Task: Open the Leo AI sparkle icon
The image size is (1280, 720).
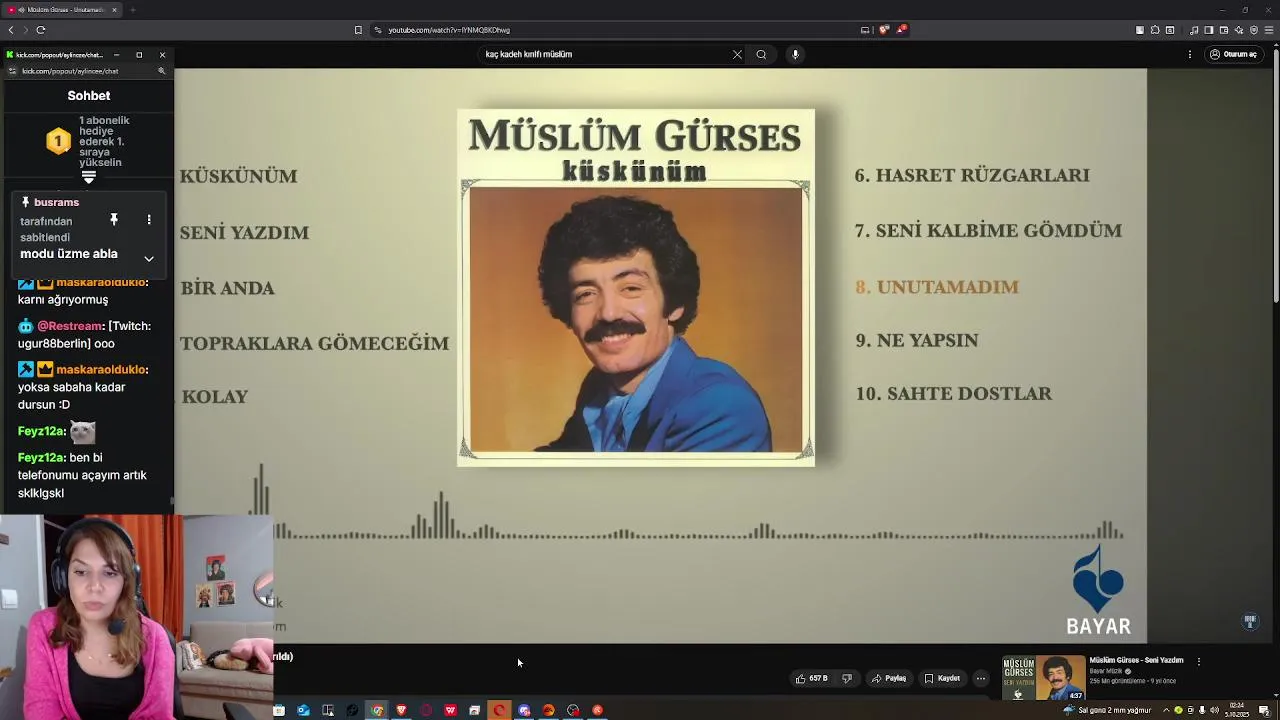Action: point(1239,30)
